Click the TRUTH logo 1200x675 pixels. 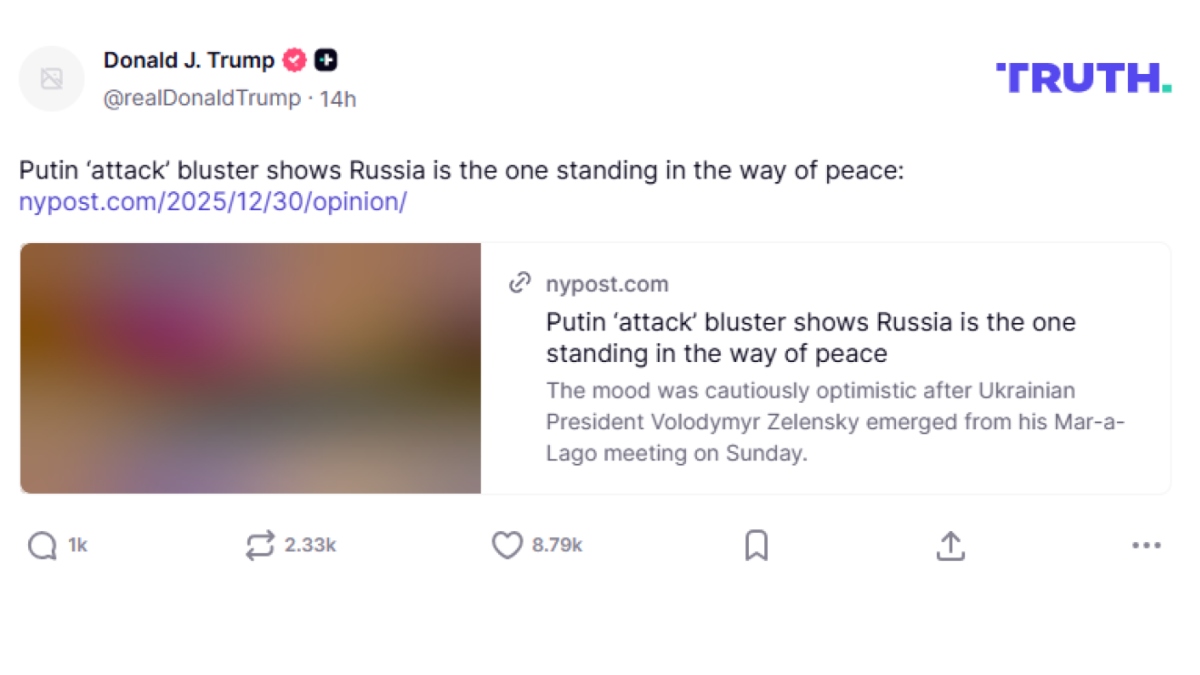[x=1083, y=78]
